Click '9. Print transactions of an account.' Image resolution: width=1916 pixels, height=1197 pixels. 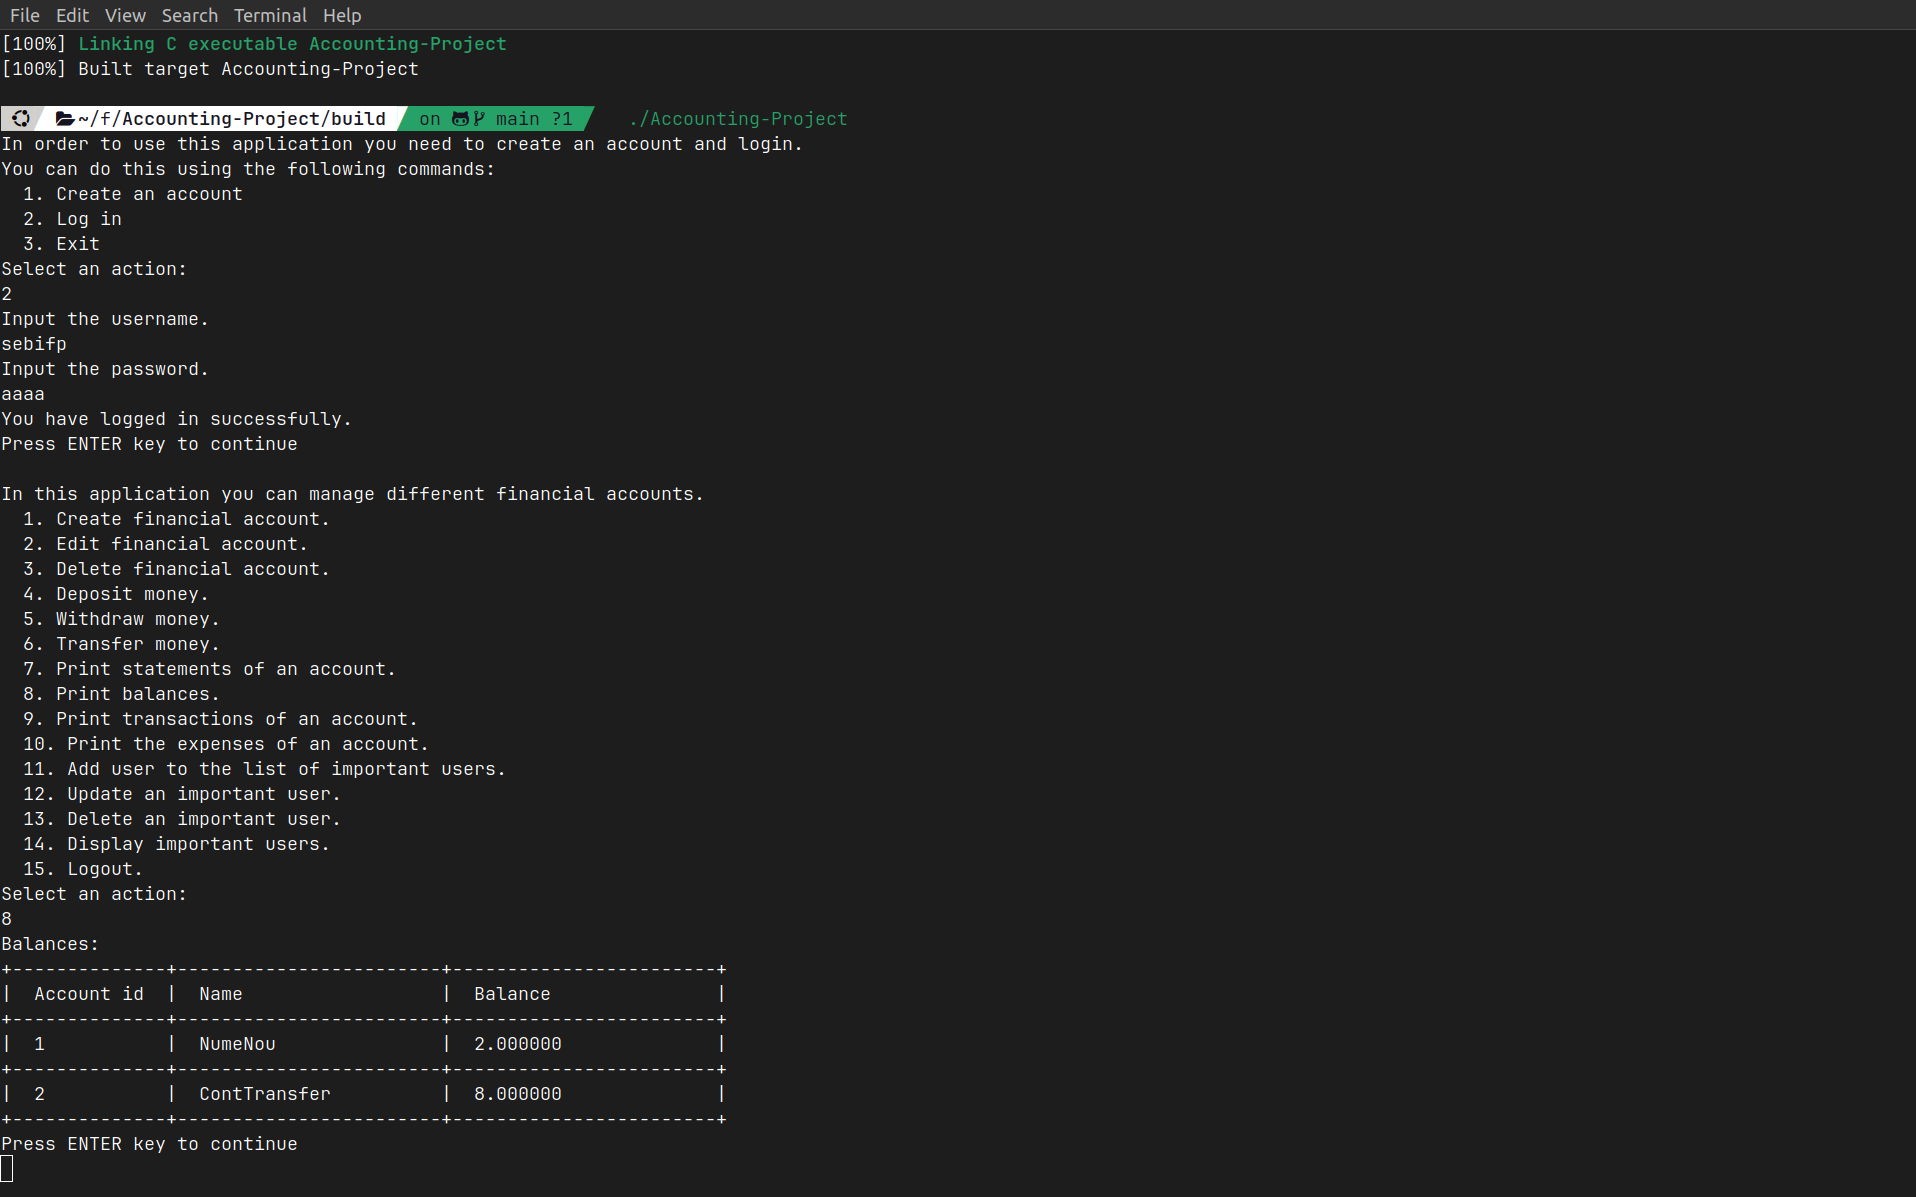[x=221, y=719]
